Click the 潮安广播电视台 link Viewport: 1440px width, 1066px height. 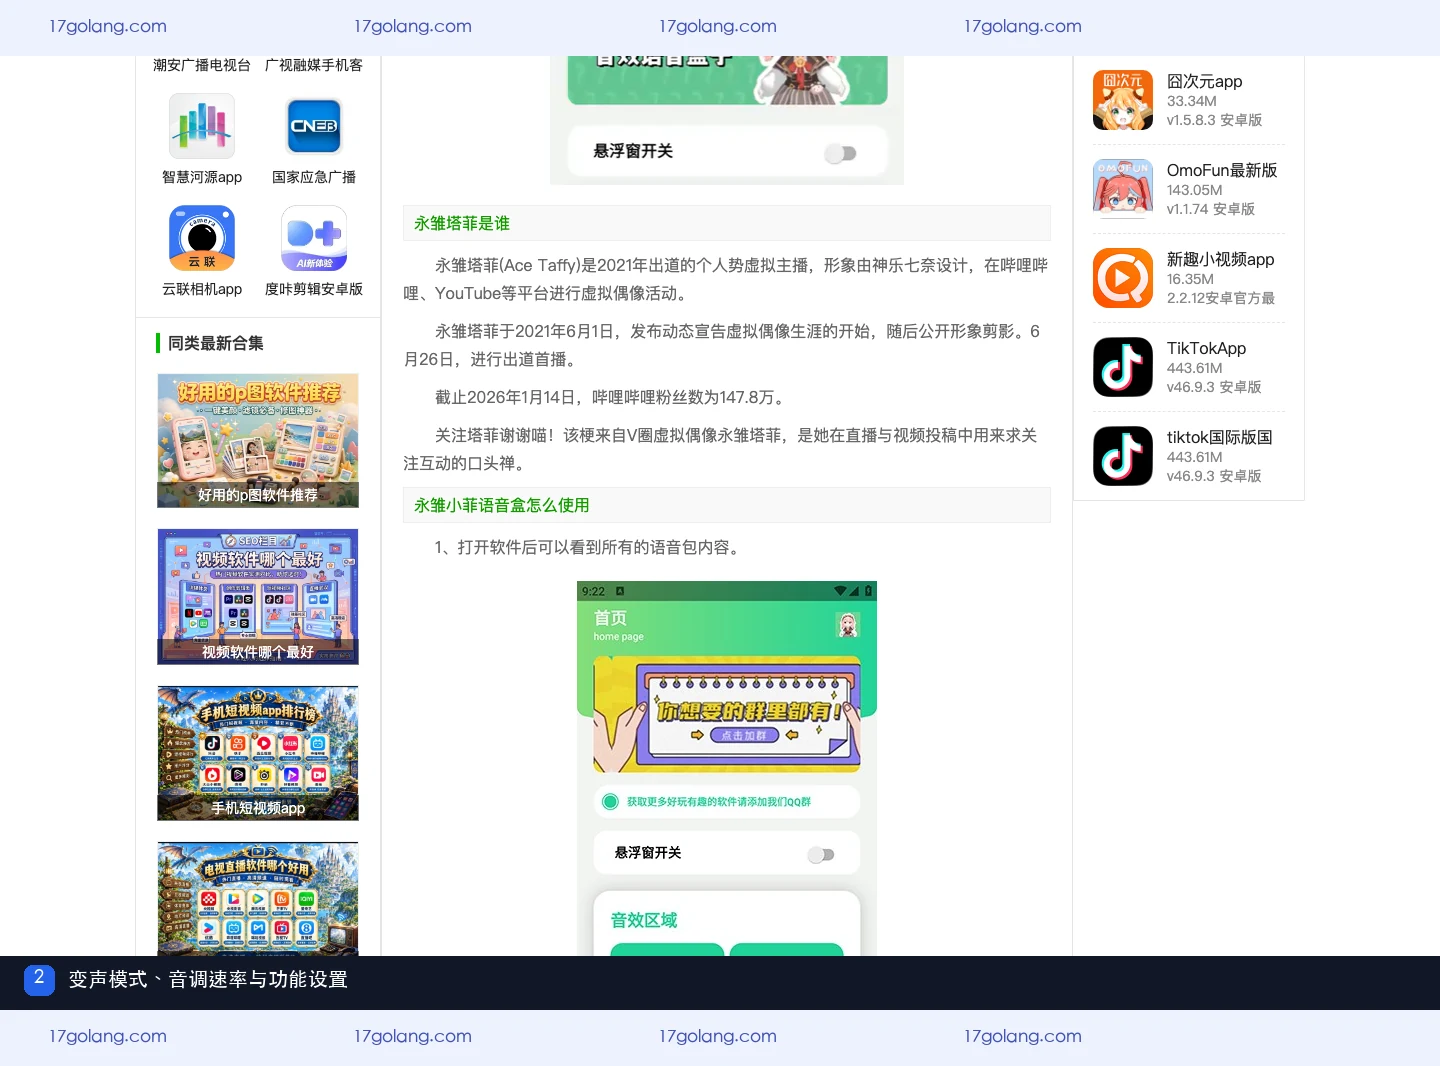coord(202,65)
